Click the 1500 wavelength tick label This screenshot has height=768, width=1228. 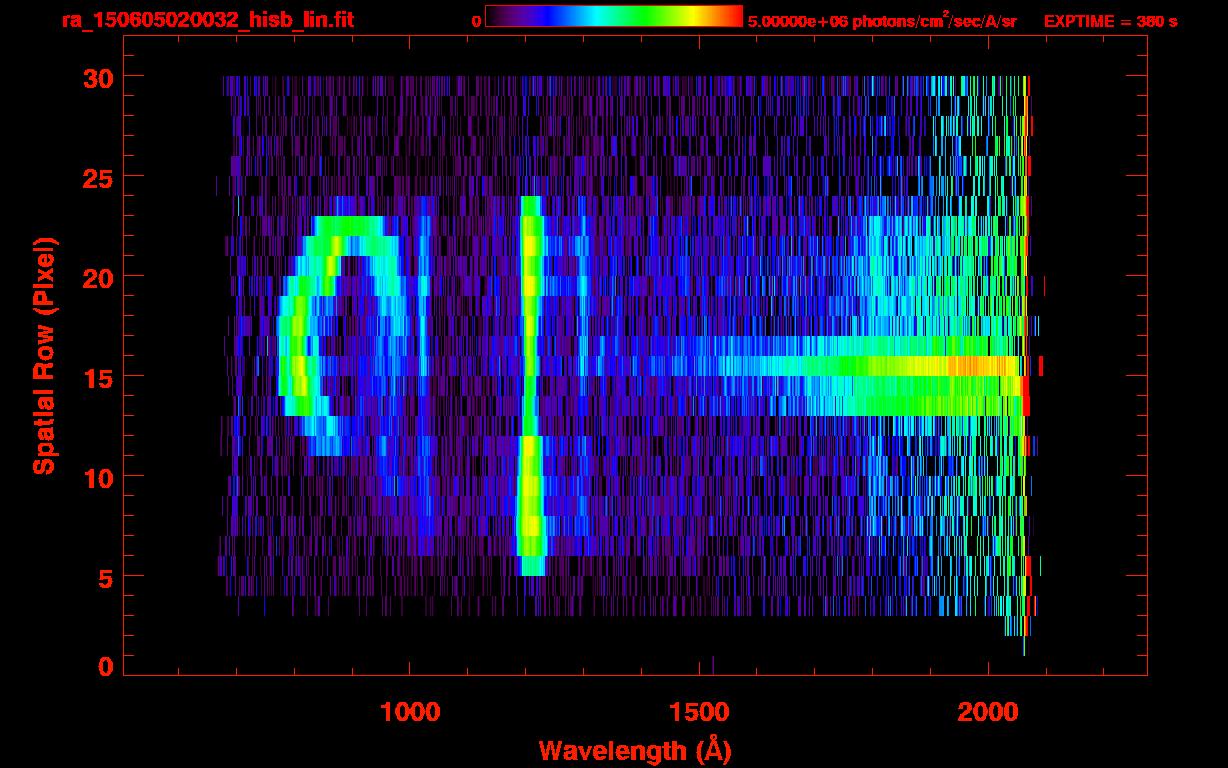[x=699, y=712]
